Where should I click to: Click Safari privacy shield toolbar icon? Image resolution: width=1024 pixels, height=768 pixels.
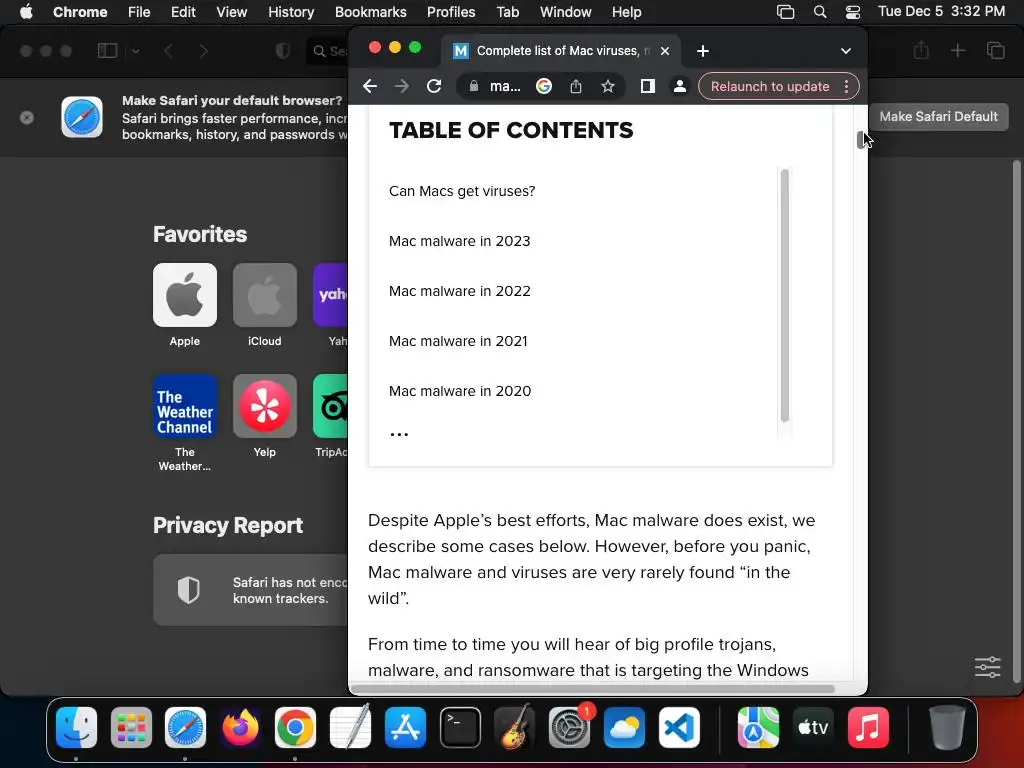[x=282, y=51]
